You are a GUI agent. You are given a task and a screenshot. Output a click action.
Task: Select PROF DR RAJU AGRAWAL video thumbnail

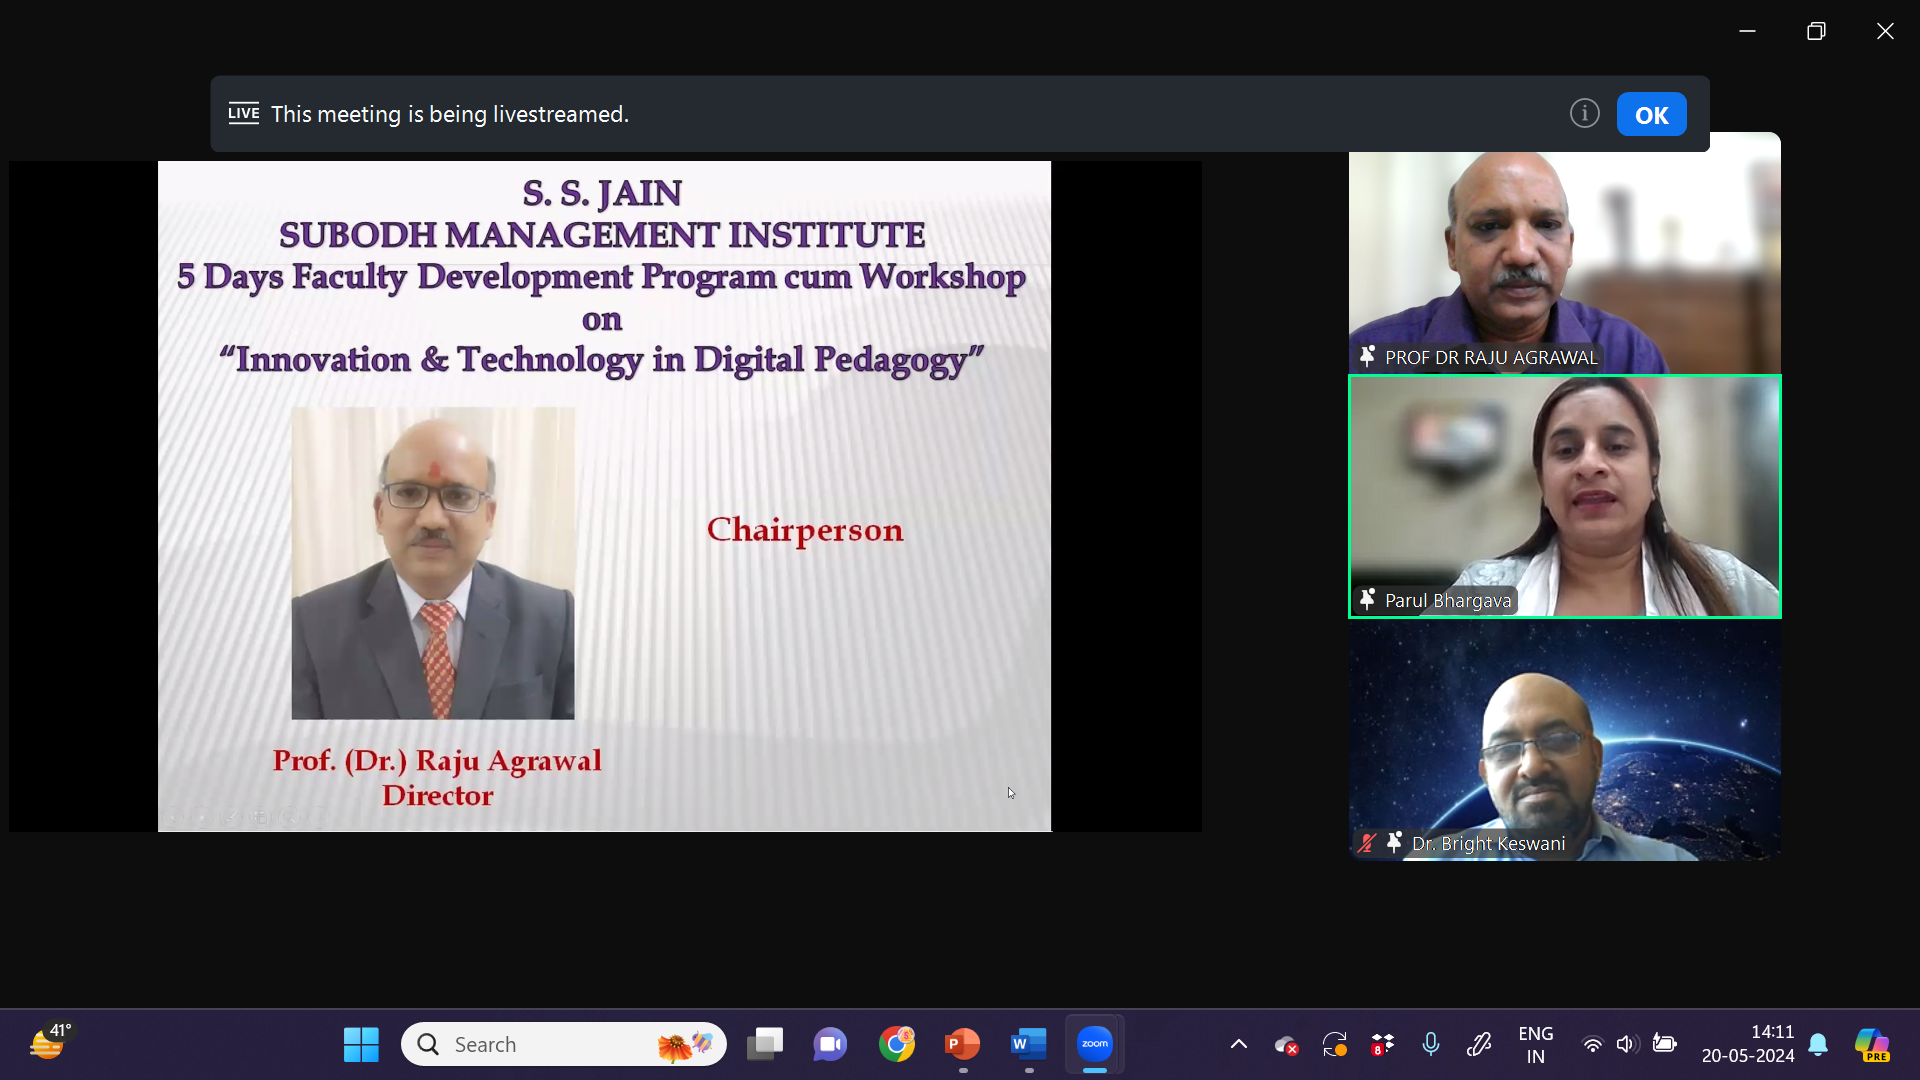[x=1564, y=255]
